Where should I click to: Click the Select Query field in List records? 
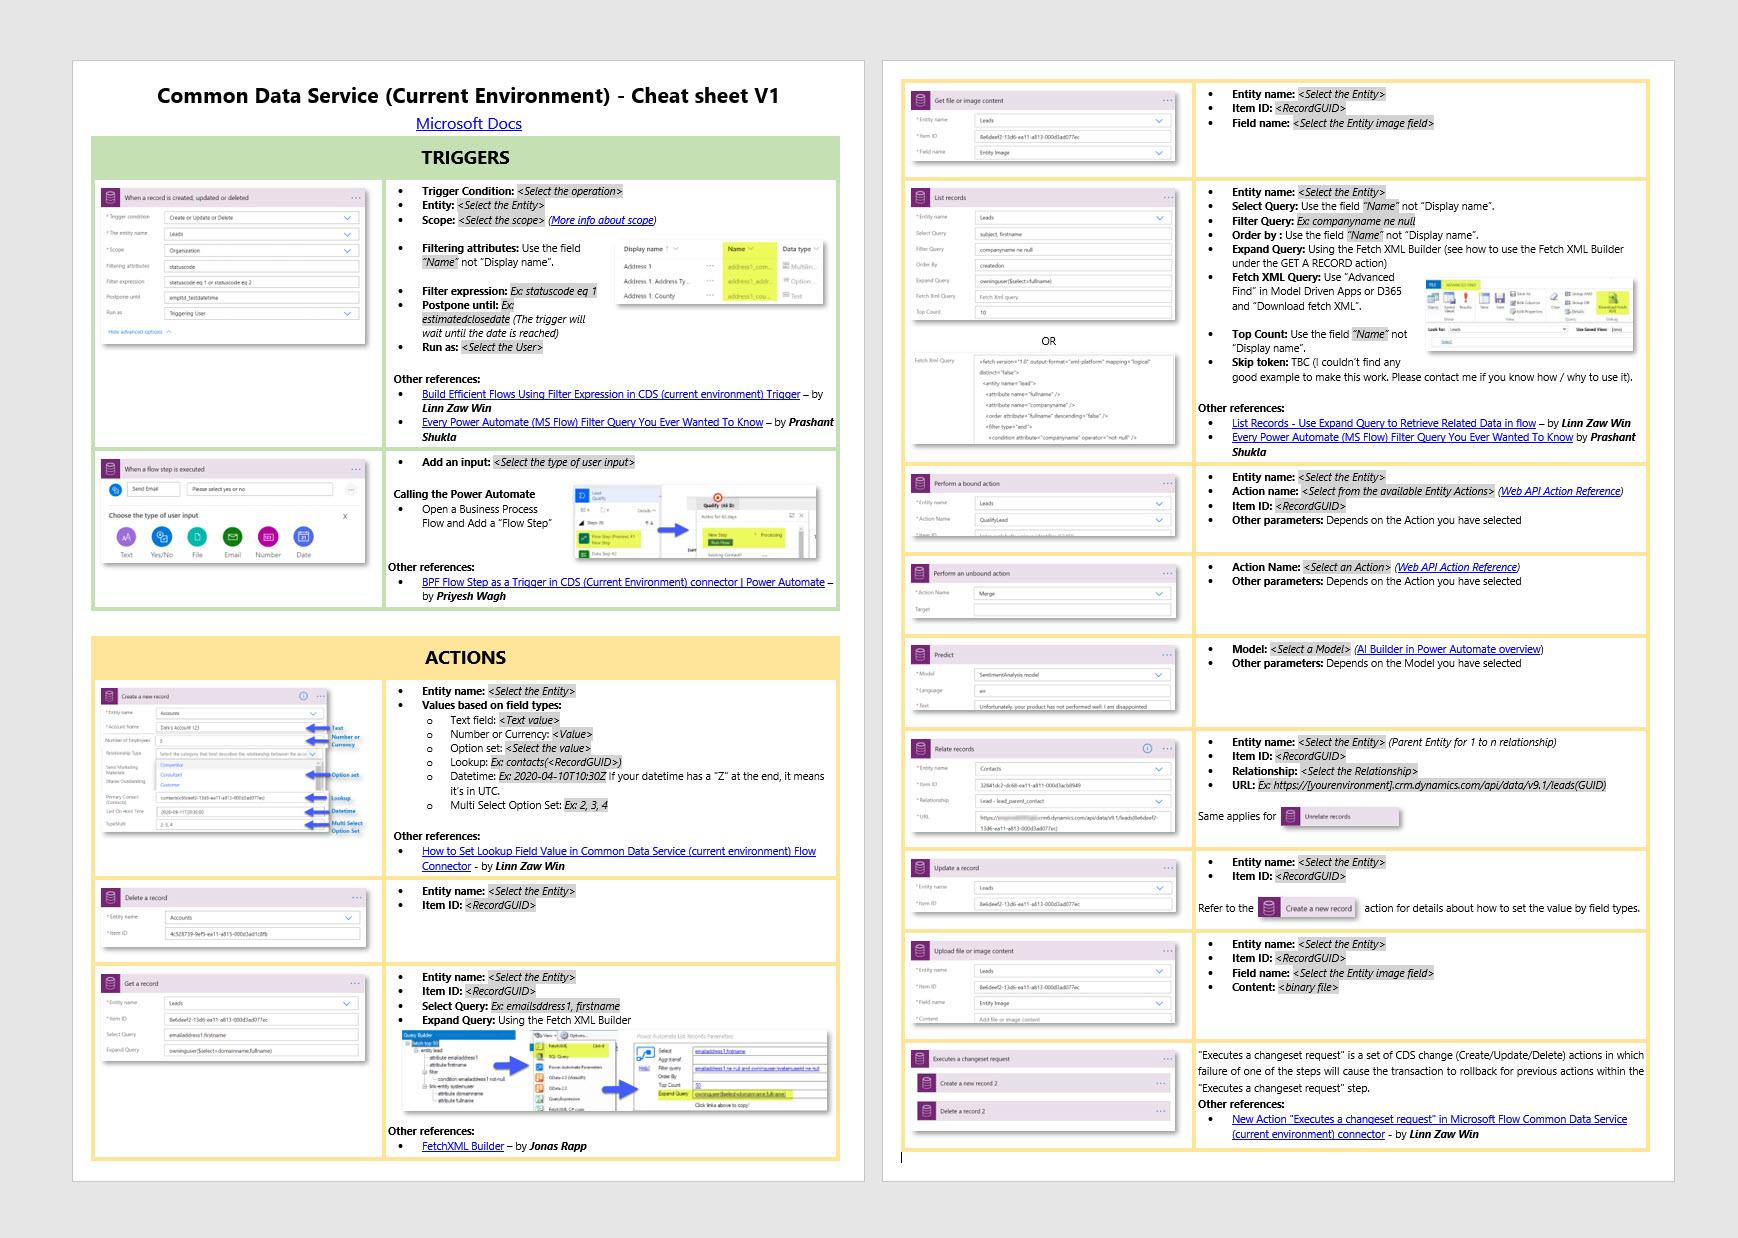point(1072,233)
